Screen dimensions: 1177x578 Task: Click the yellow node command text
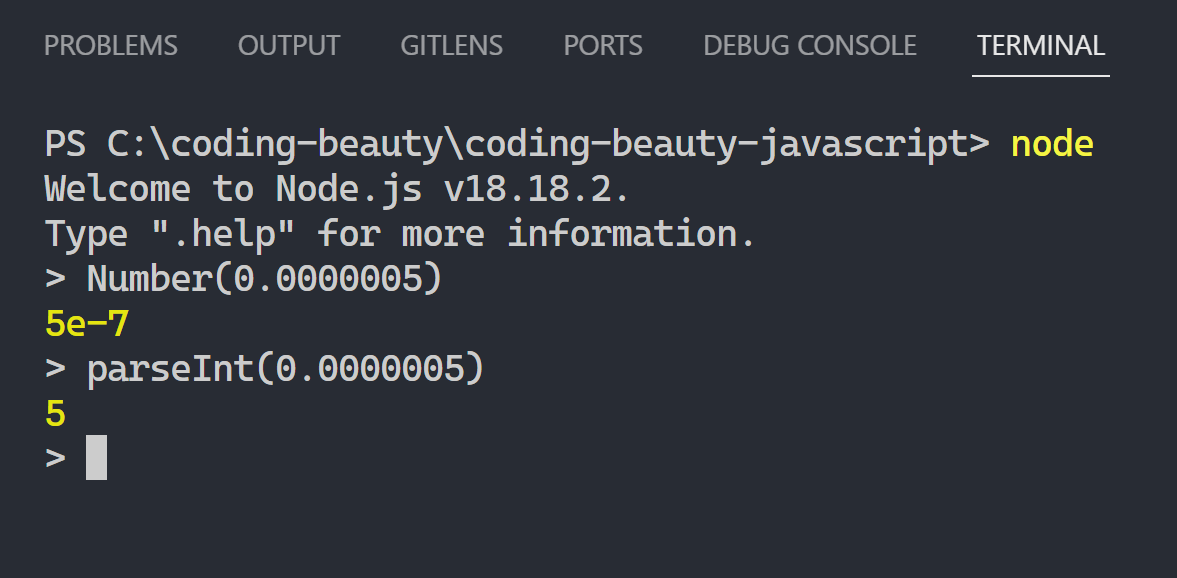click(x=1052, y=144)
